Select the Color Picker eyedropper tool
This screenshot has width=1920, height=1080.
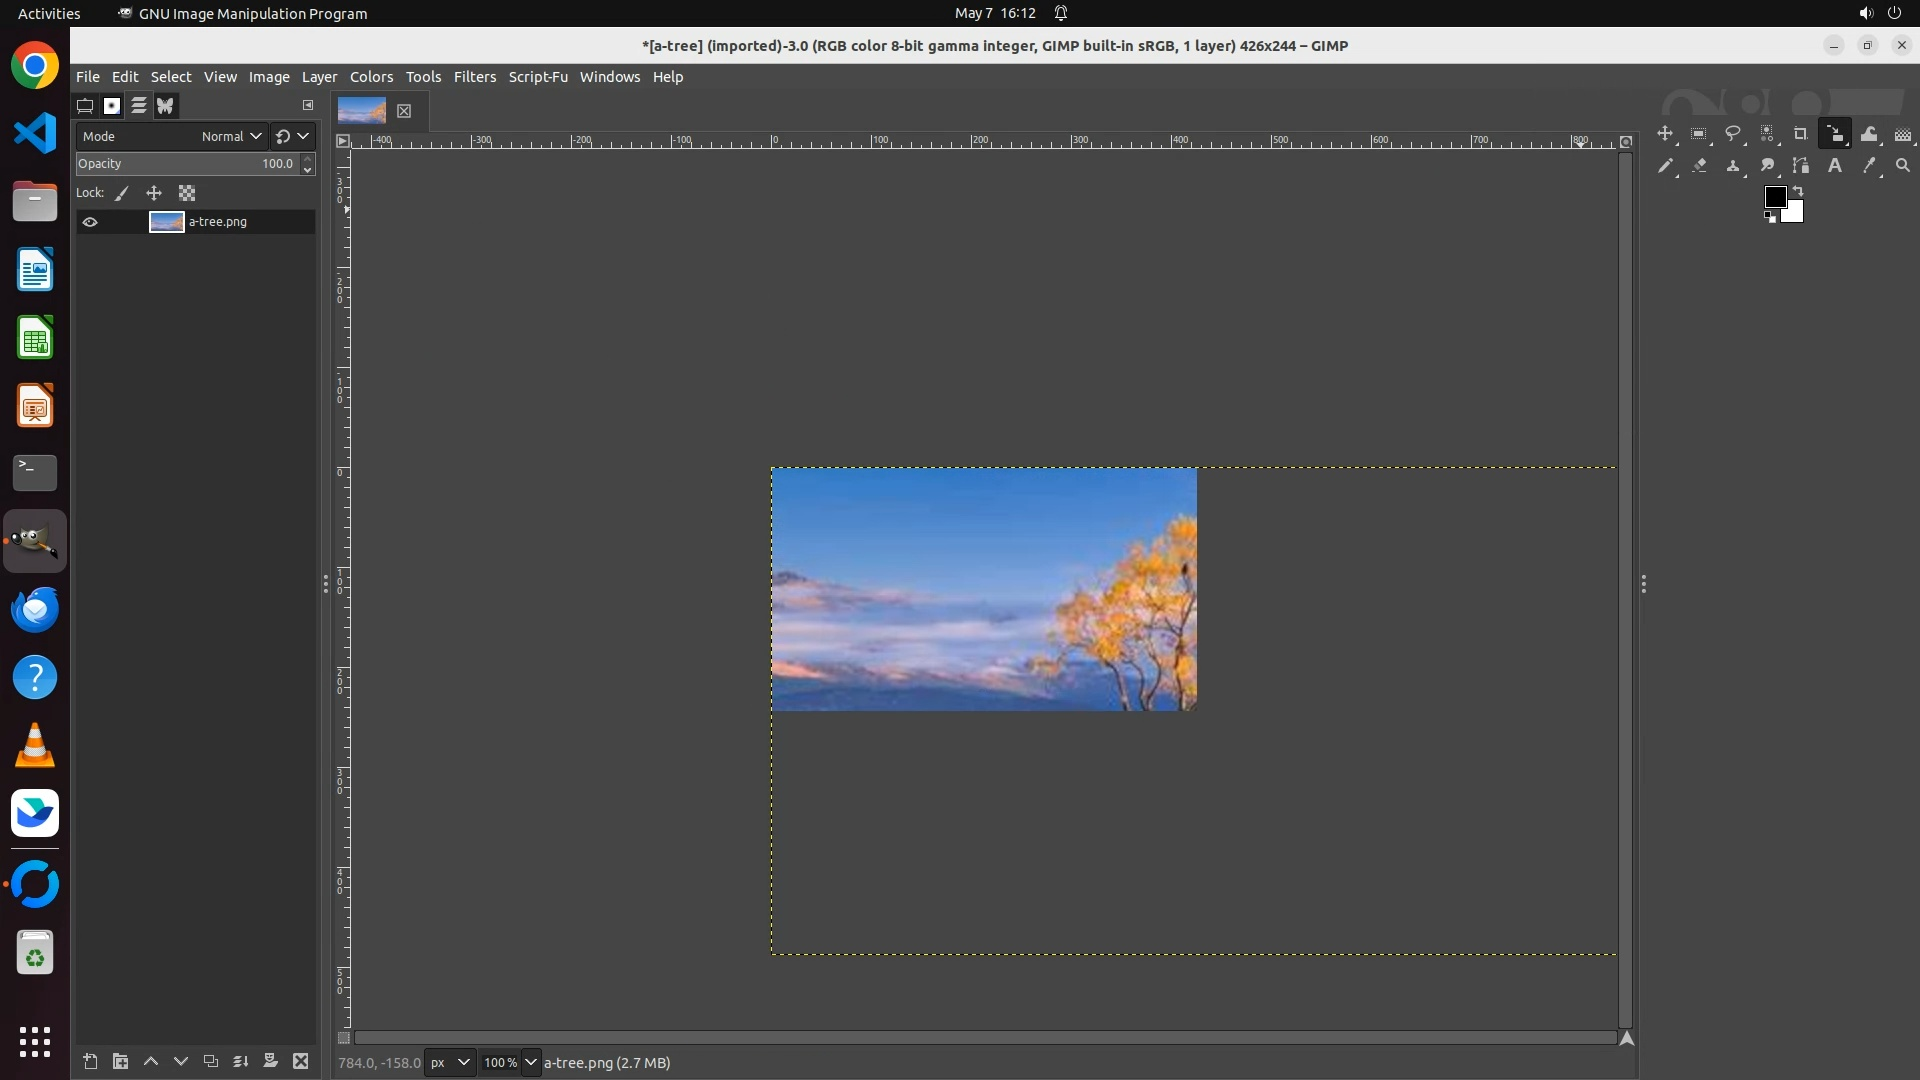pyautogui.click(x=1869, y=166)
